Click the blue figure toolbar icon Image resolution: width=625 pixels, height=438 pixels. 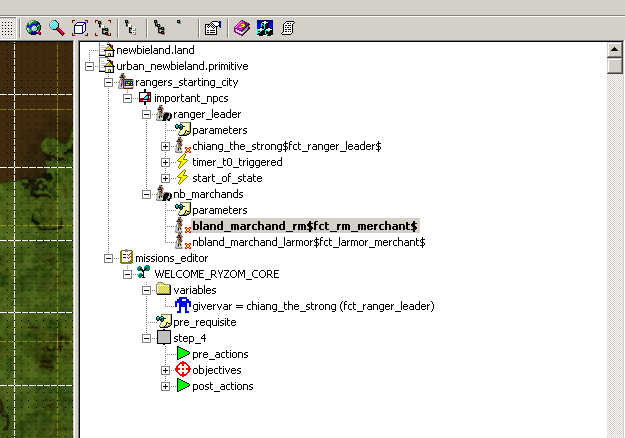click(264, 28)
